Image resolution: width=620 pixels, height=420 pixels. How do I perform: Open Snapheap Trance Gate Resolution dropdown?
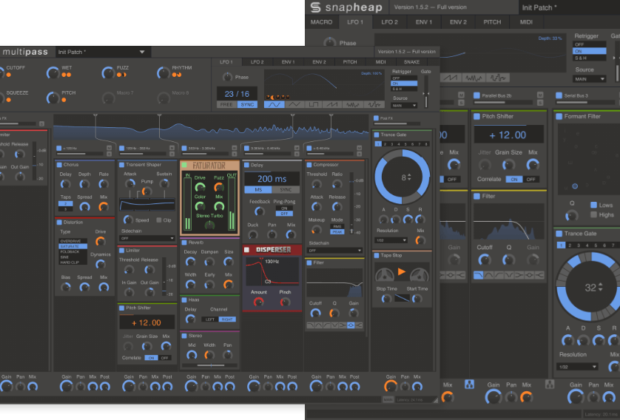pos(577,367)
